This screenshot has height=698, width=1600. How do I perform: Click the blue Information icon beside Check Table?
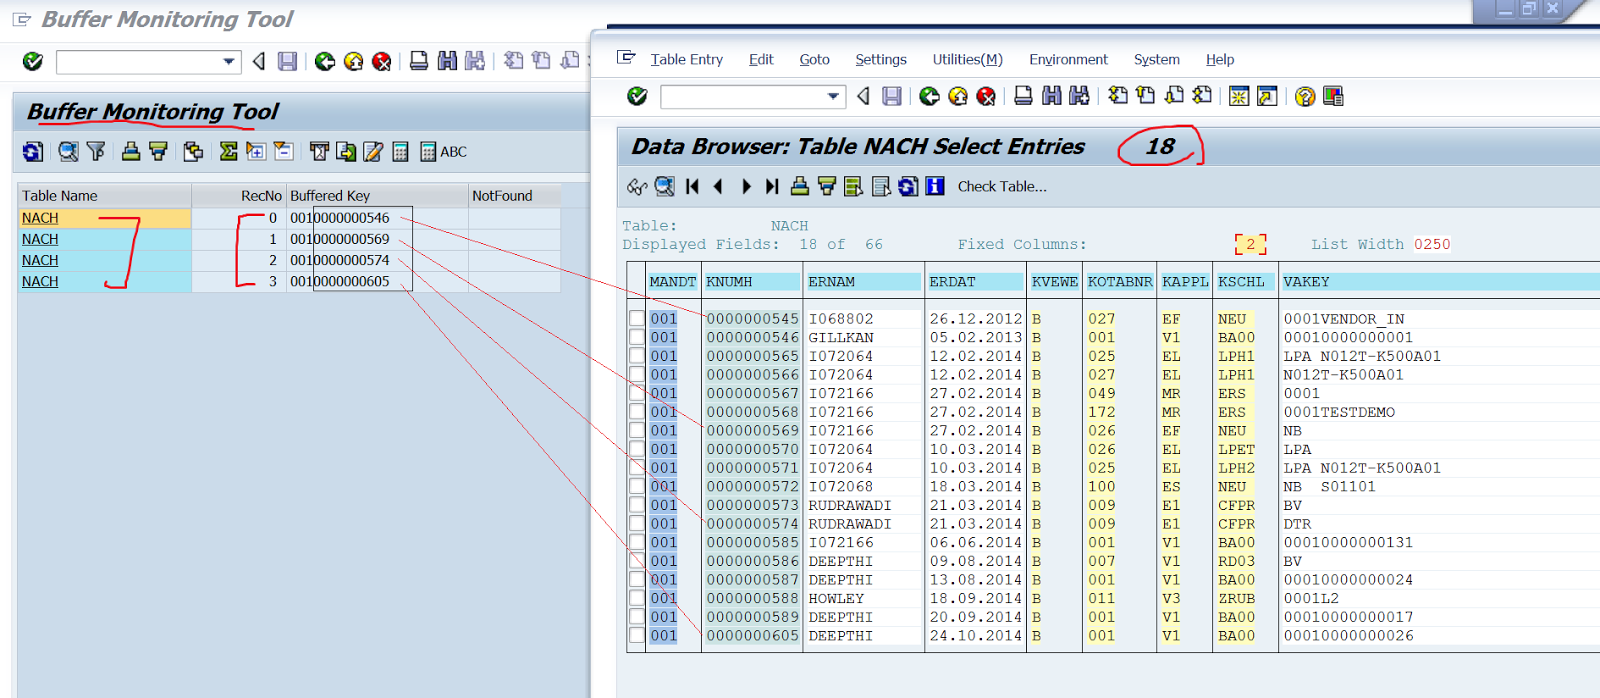tap(935, 187)
